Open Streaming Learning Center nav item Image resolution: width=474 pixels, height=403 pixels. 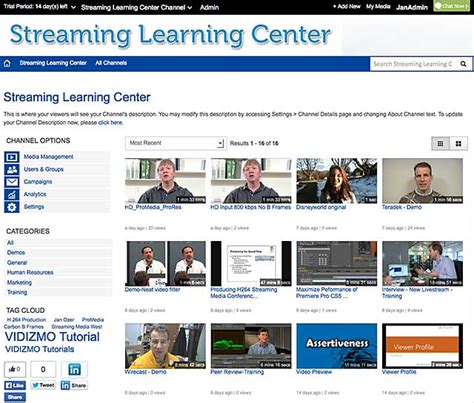point(53,63)
